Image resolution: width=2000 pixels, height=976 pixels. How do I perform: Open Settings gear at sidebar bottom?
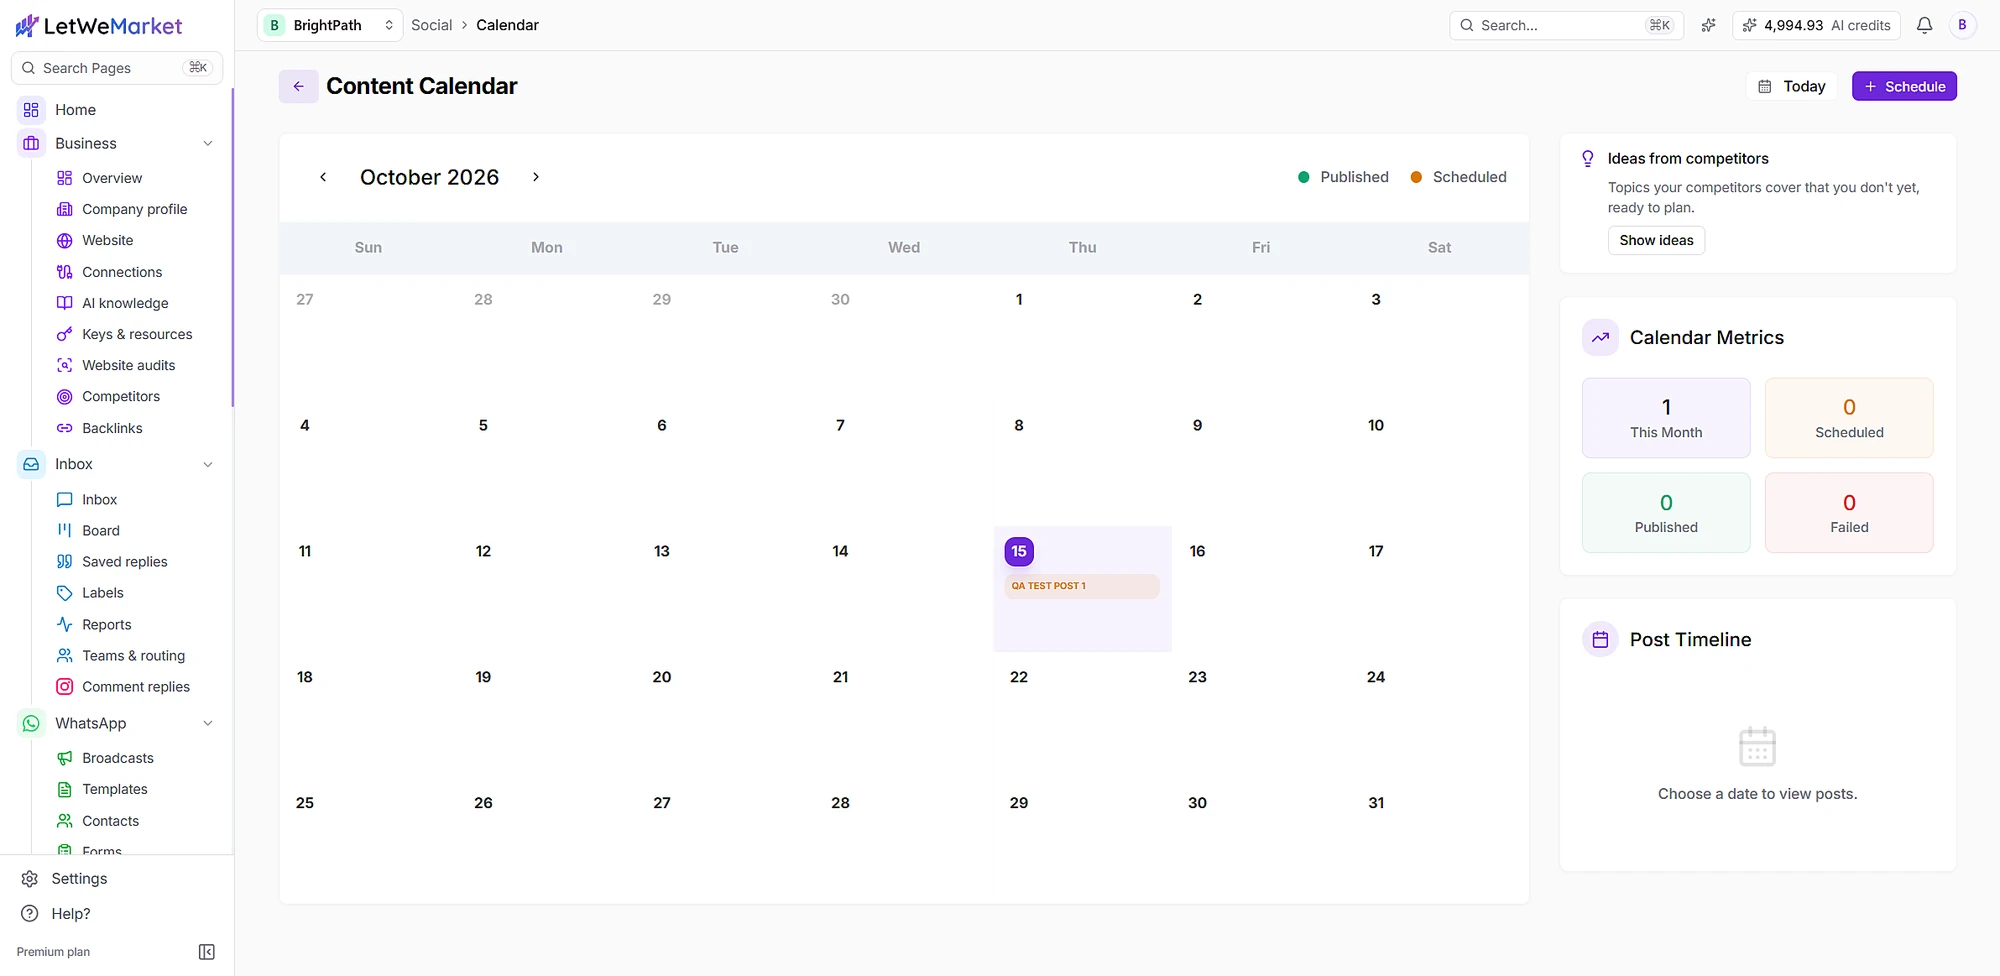pos(30,878)
